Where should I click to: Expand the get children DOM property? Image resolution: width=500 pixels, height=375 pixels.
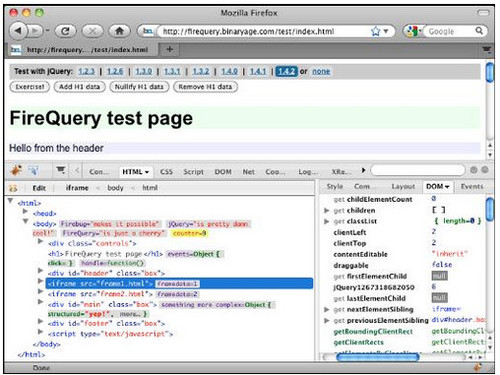tap(327, 210)
